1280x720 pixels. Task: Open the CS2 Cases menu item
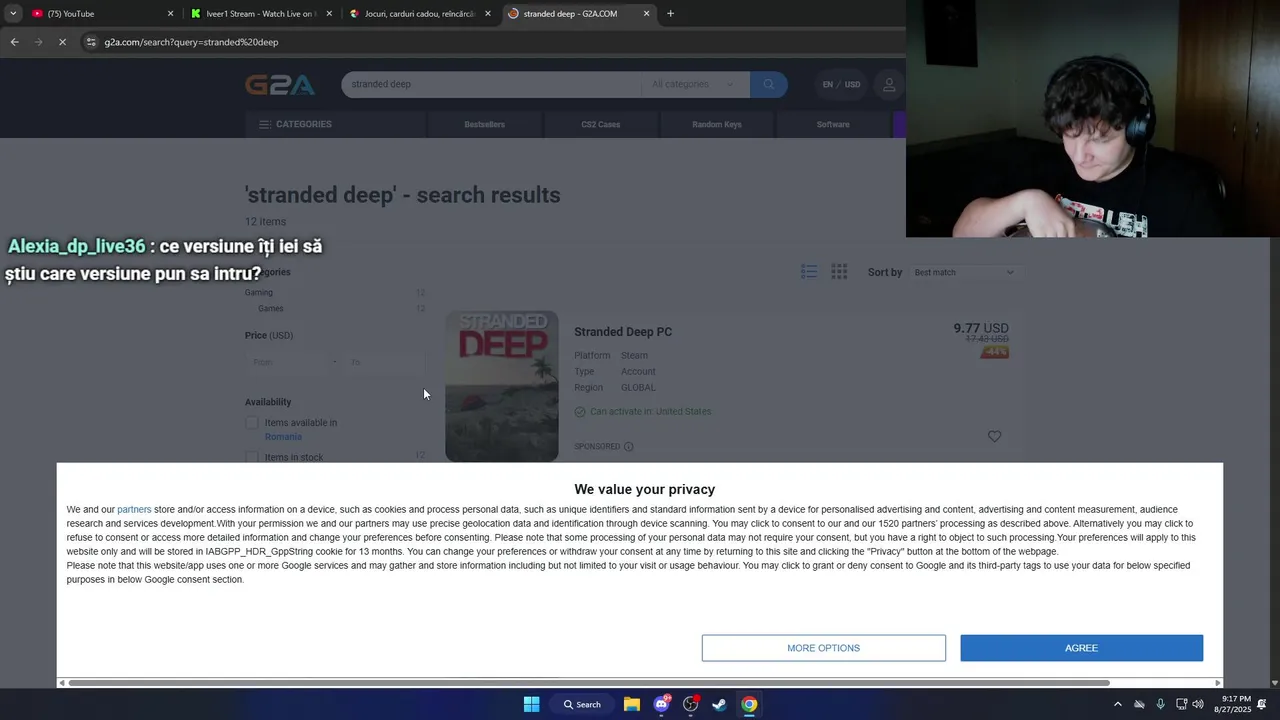pos(601,124)
